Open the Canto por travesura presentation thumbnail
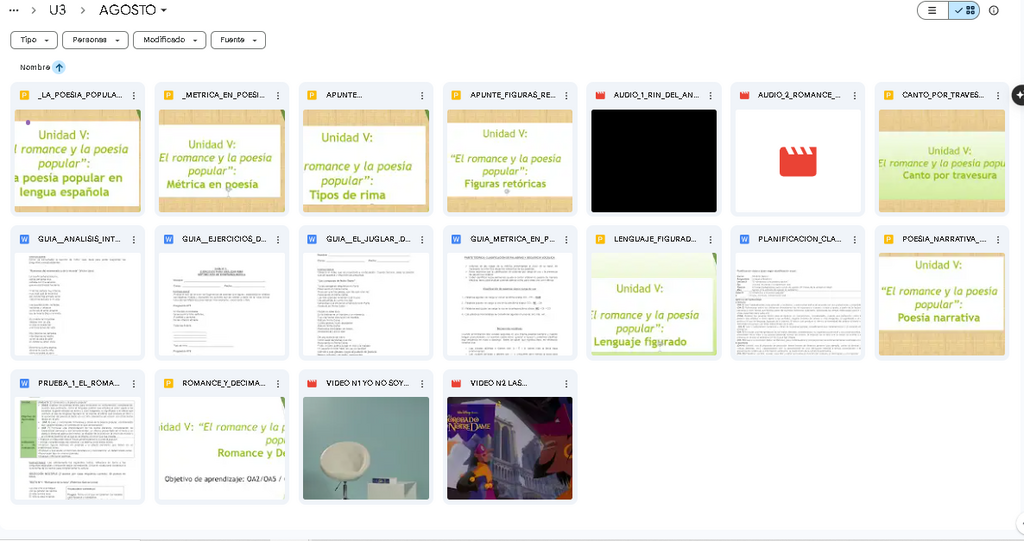 942,161
